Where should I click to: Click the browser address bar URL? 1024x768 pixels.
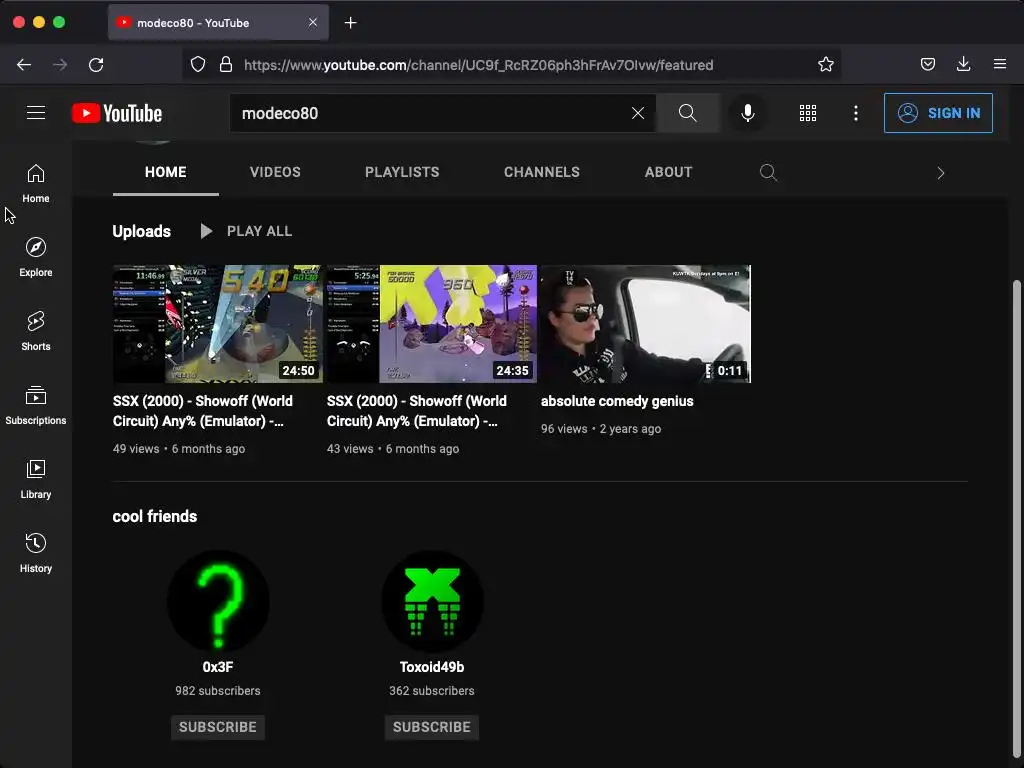[x=479, y=65]
